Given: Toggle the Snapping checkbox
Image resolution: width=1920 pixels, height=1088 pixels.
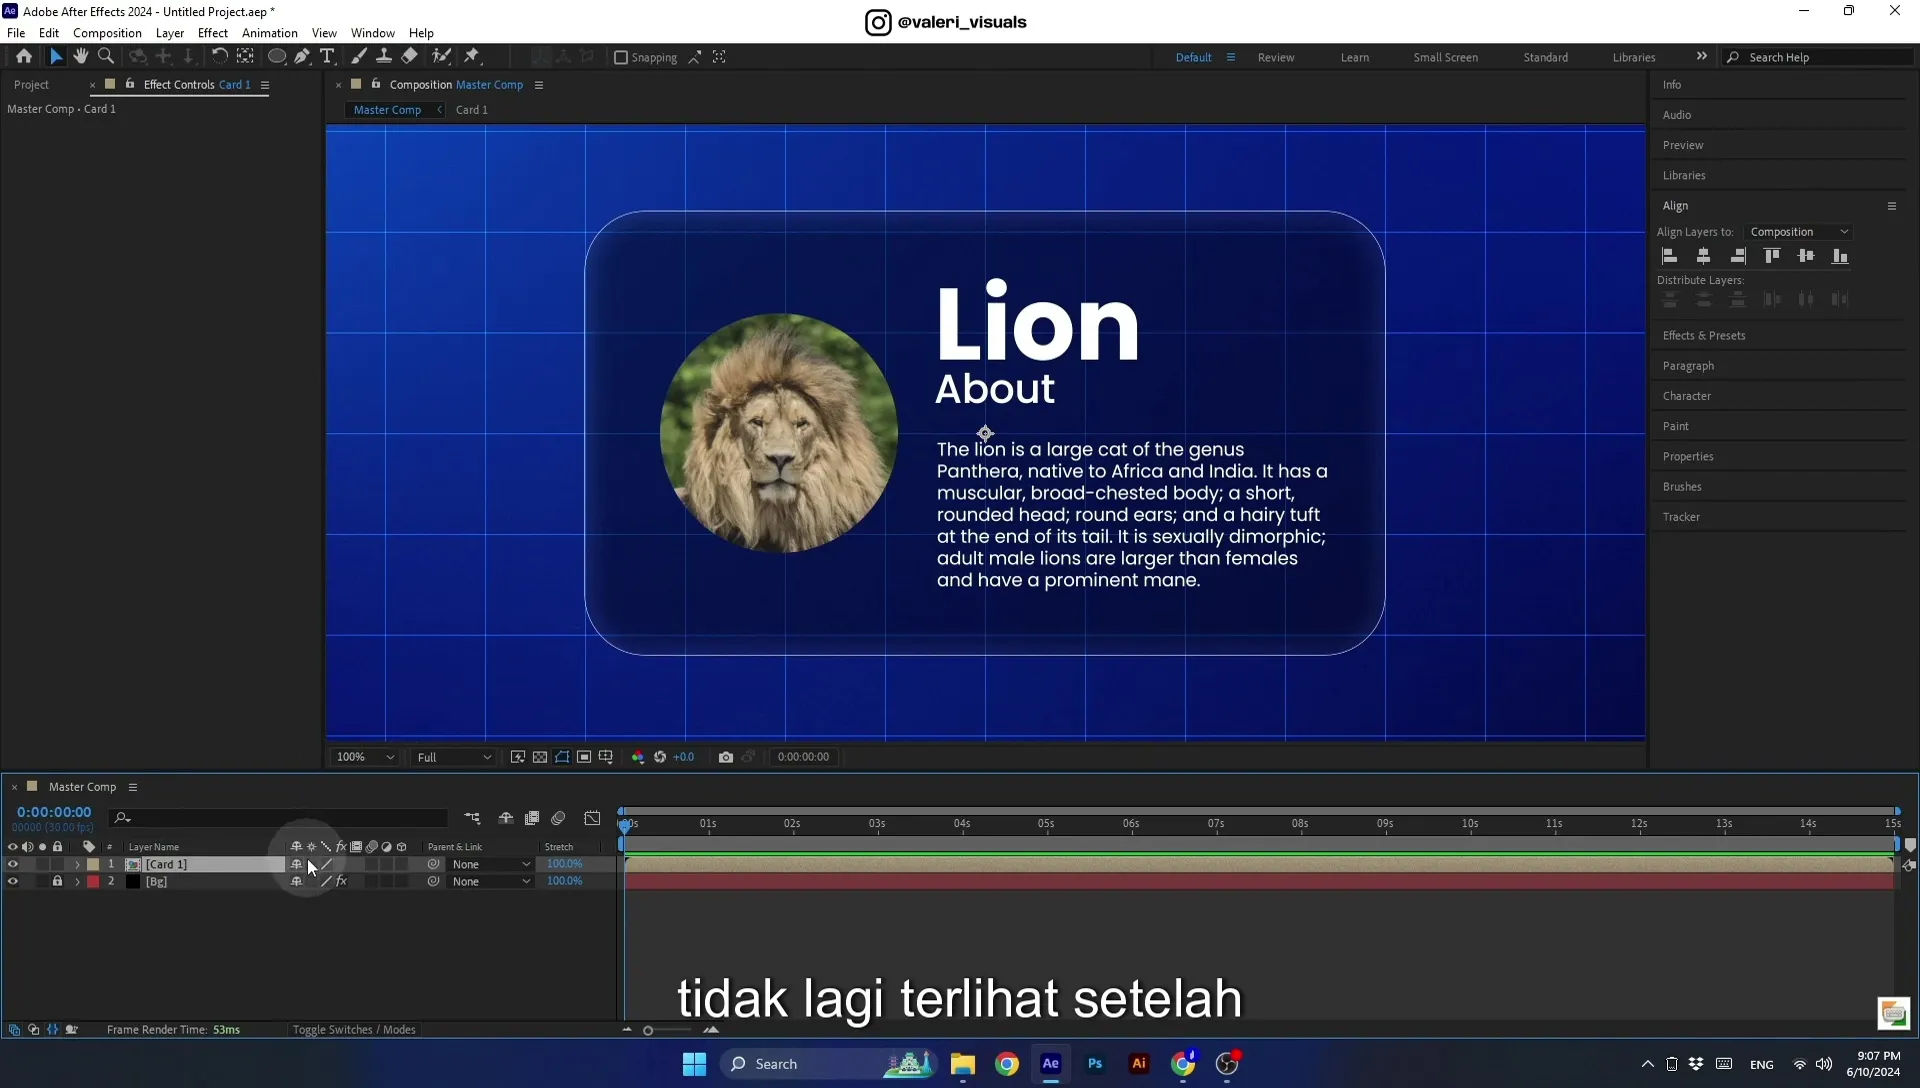Looking at the screenshot, I should (621, 57).
